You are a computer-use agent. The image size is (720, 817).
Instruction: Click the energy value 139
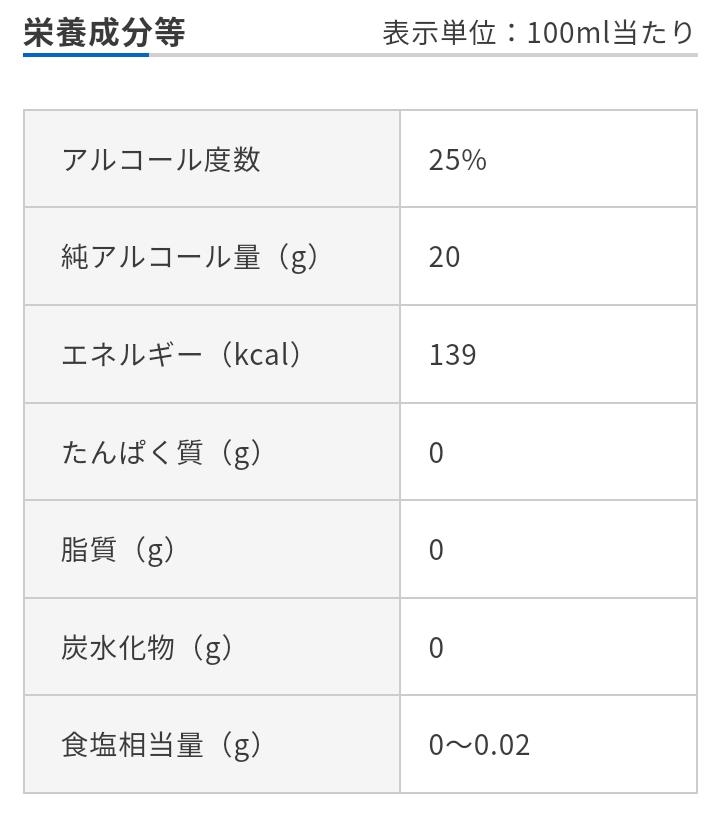pos(452,354)
